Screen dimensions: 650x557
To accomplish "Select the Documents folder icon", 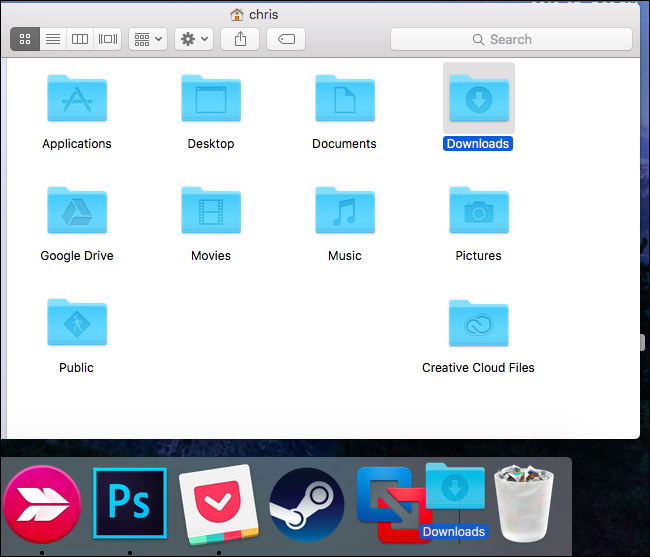I will (345, 98).
